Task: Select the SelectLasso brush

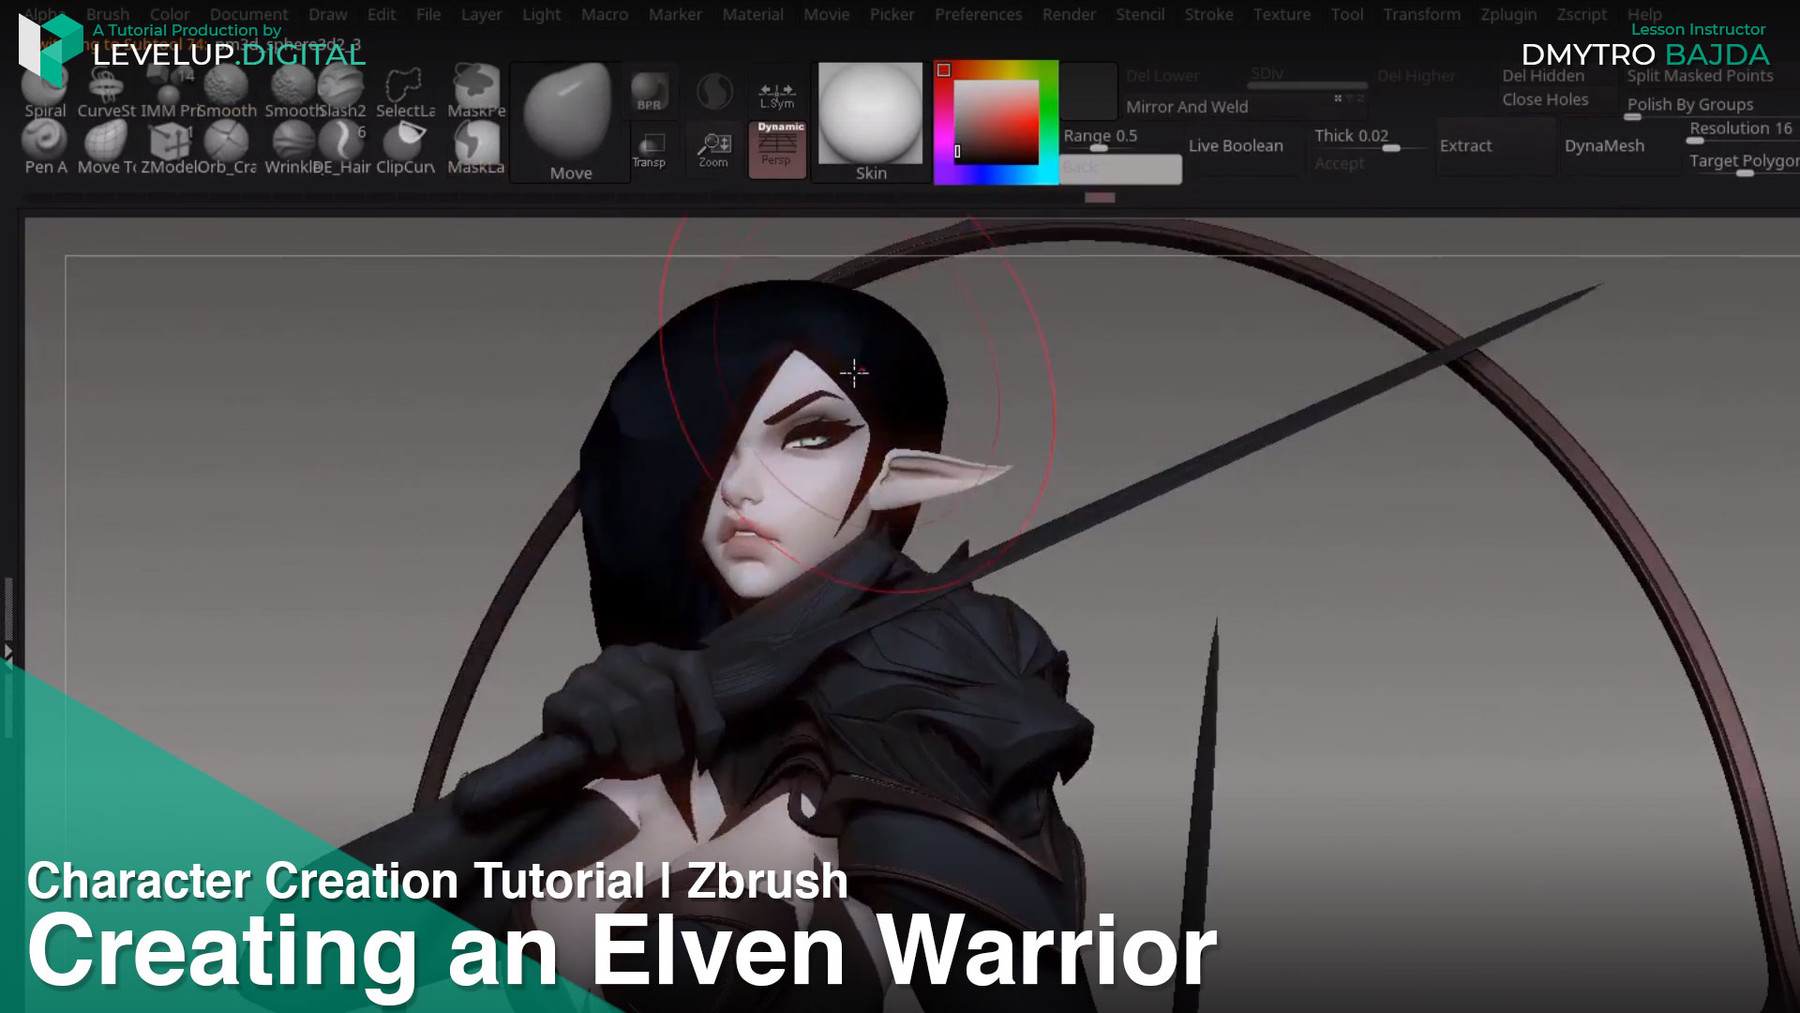Action: click(x=405, y=92)
